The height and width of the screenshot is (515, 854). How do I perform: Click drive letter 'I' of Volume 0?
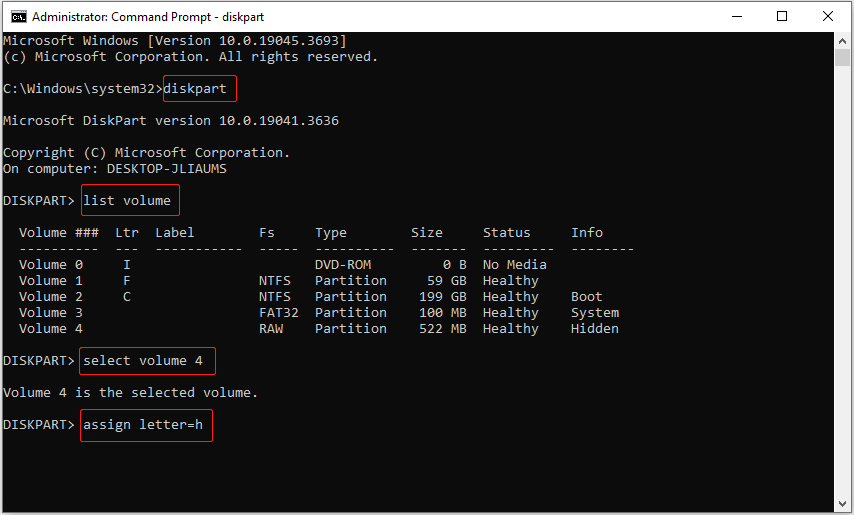(x=127, y=265)
